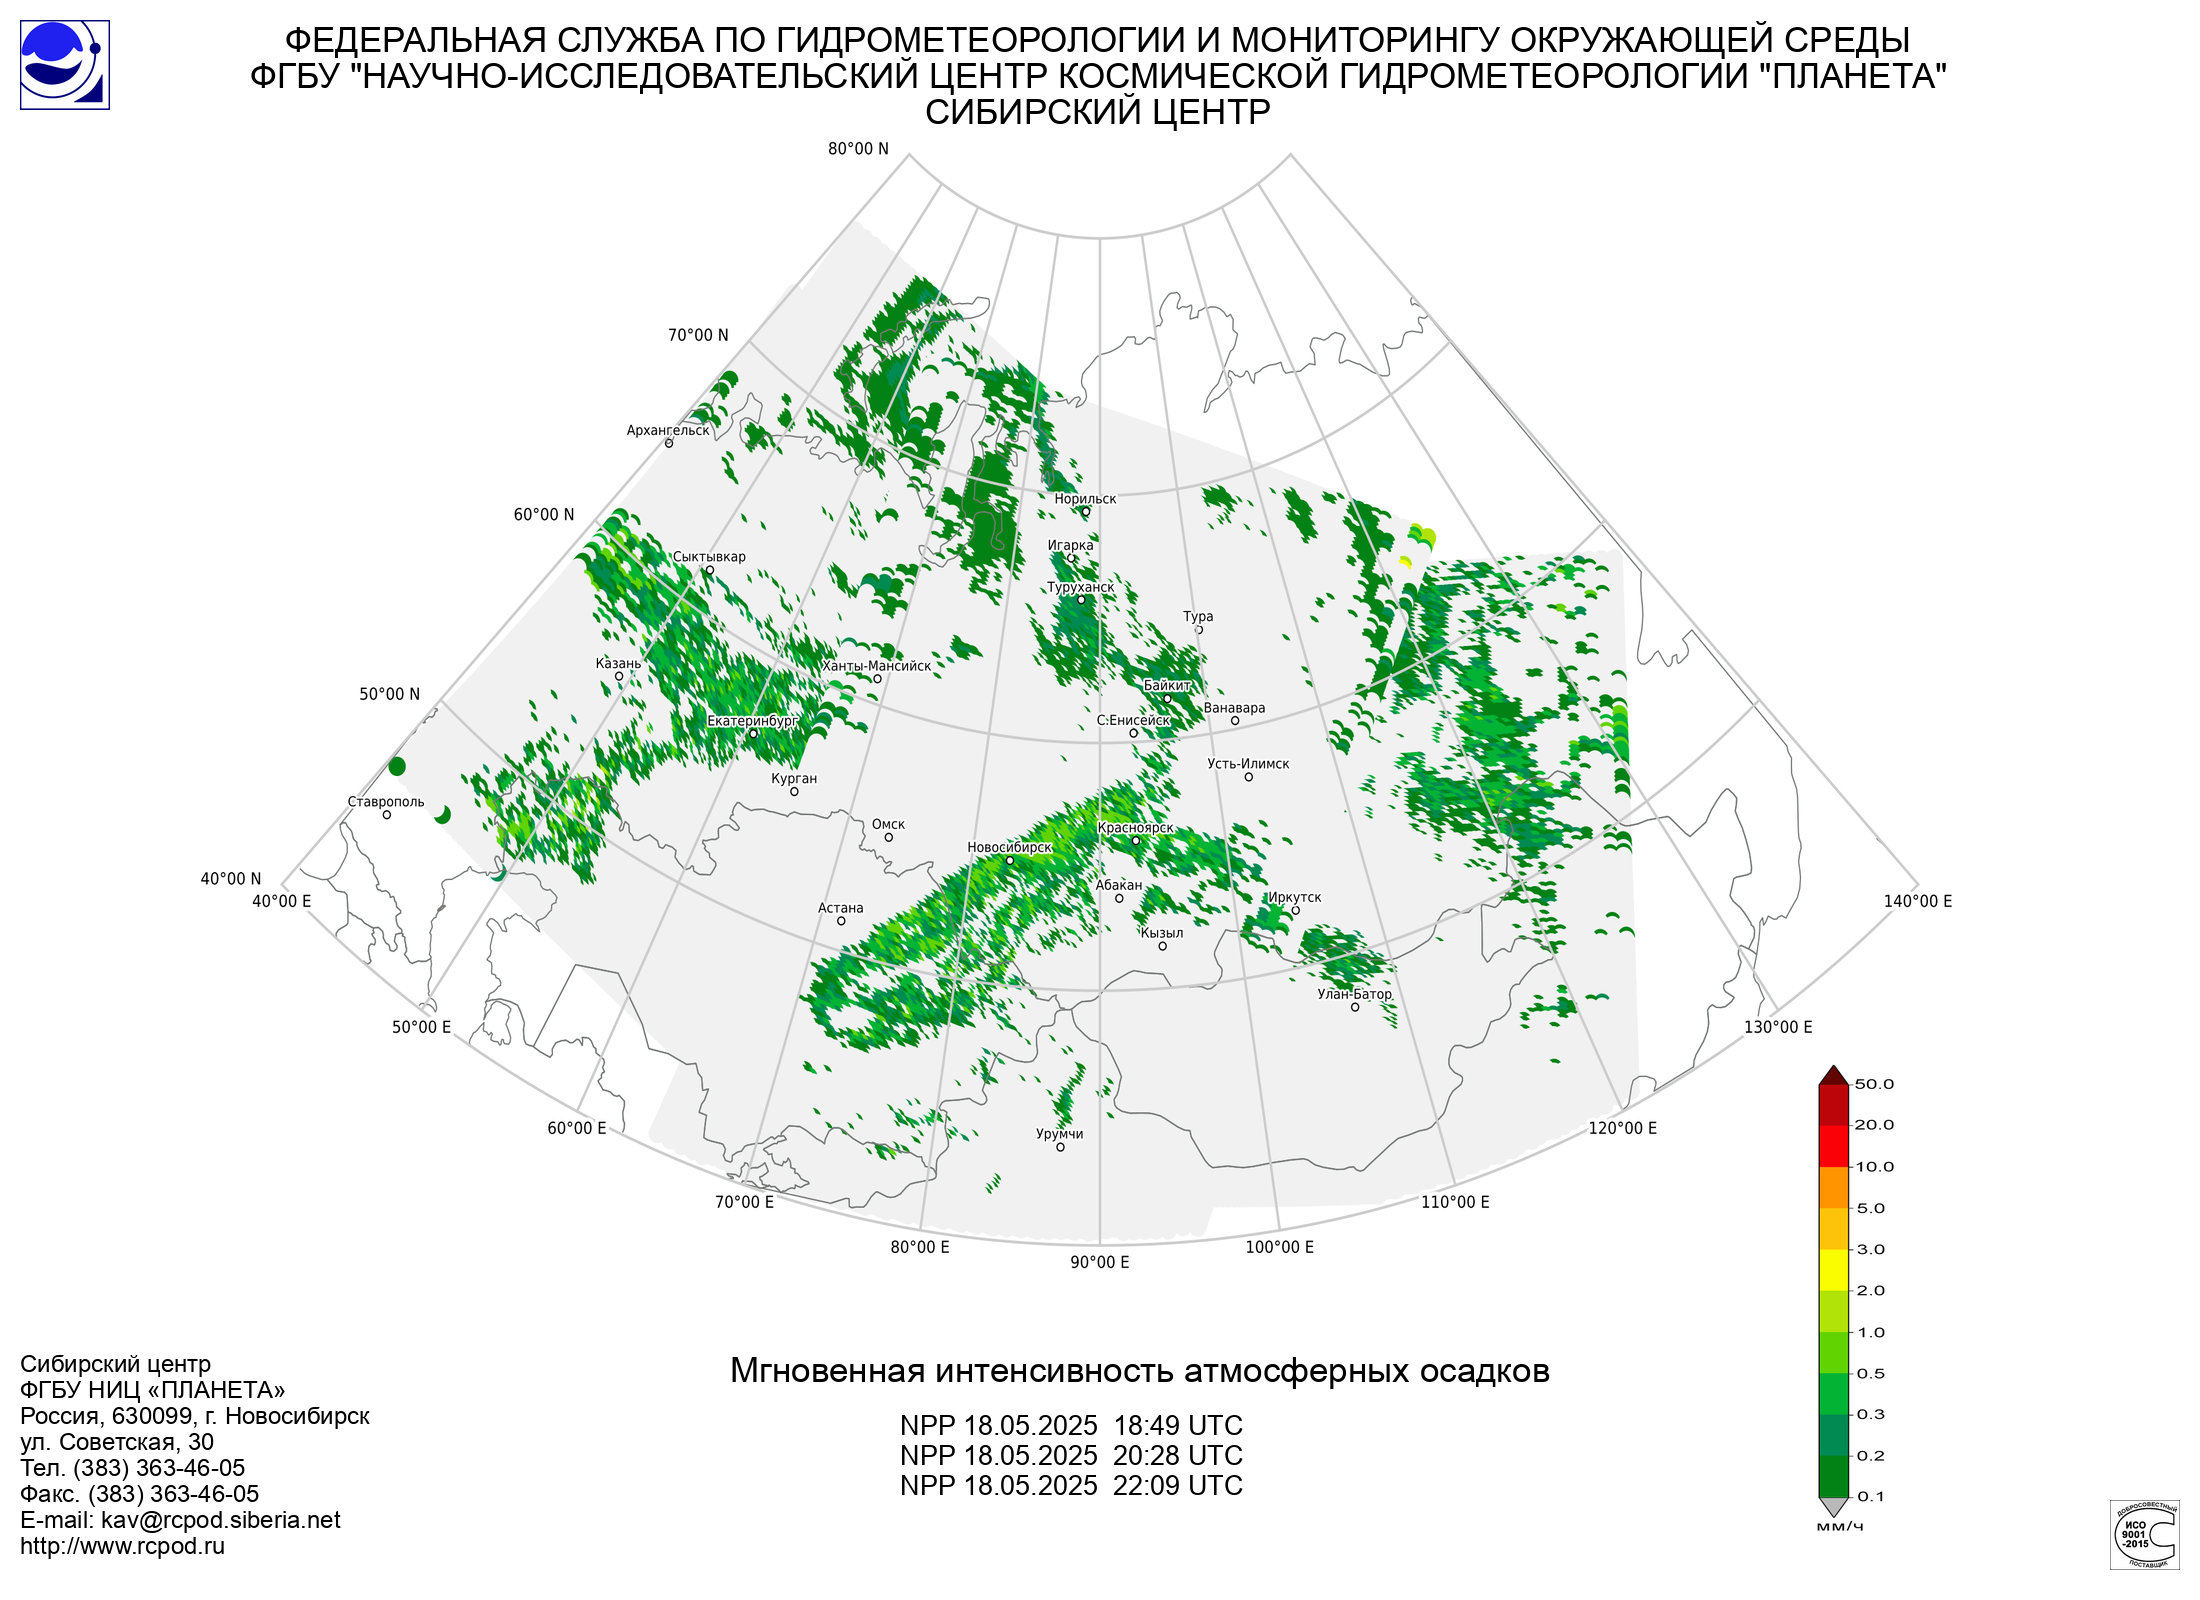The image size is (2200, 1600).
Task: Click the ISO 9001-2015 certification badge
Action: click(x=2144, y=1534)
